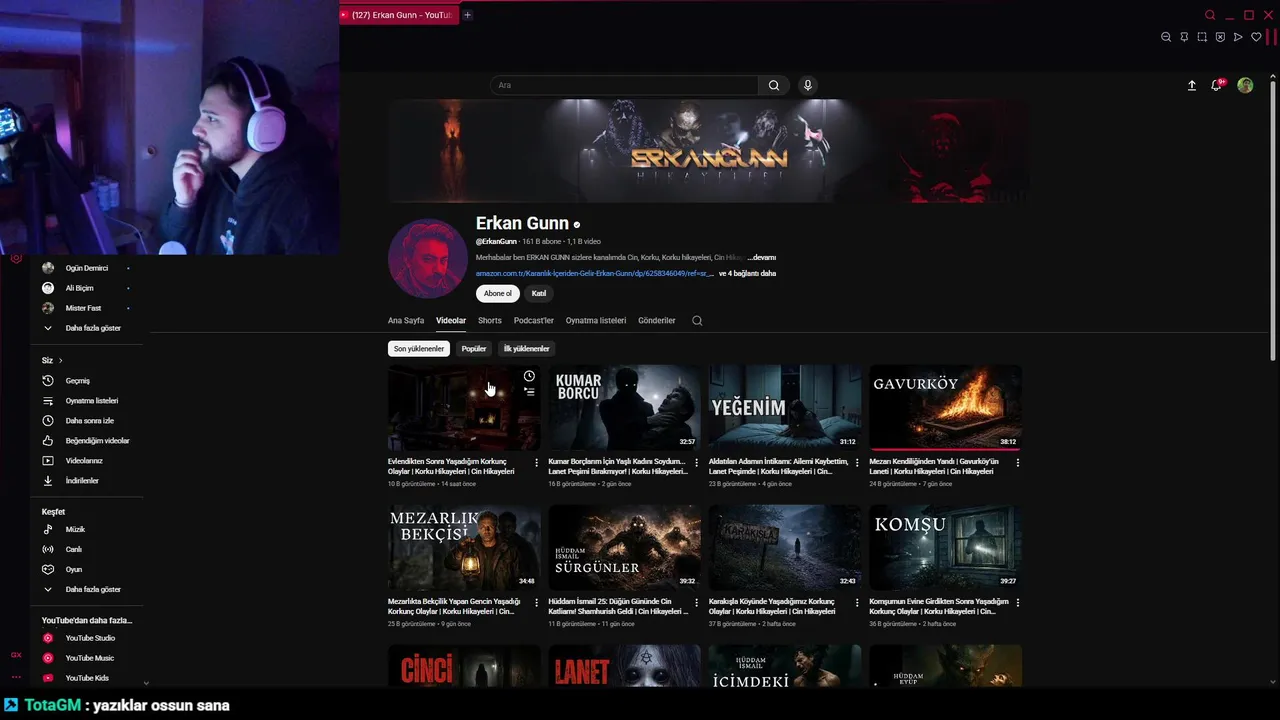Switch to the Podcast'ler channel tab
The width and height of the screenshot is (1280, 720).
point(534,321)
